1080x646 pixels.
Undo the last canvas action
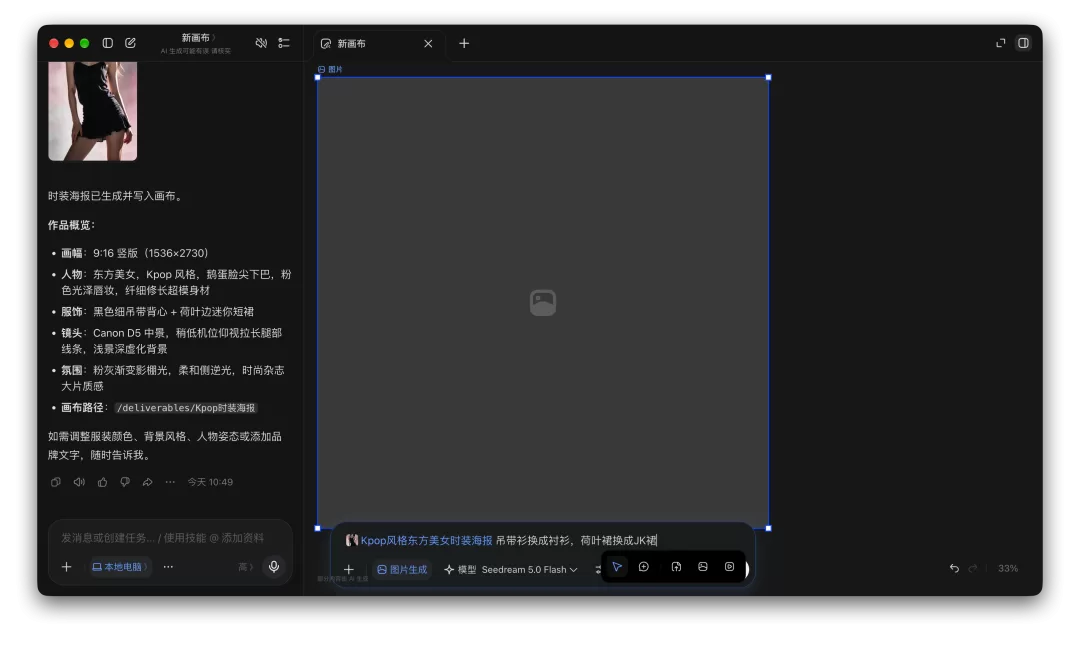tap(954, 568)
